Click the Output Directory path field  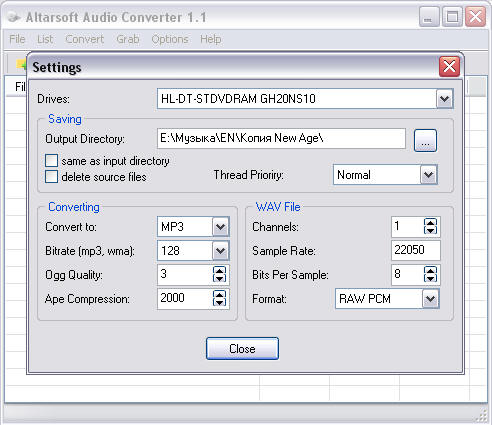pyautogui.click(x=281, y=138)
